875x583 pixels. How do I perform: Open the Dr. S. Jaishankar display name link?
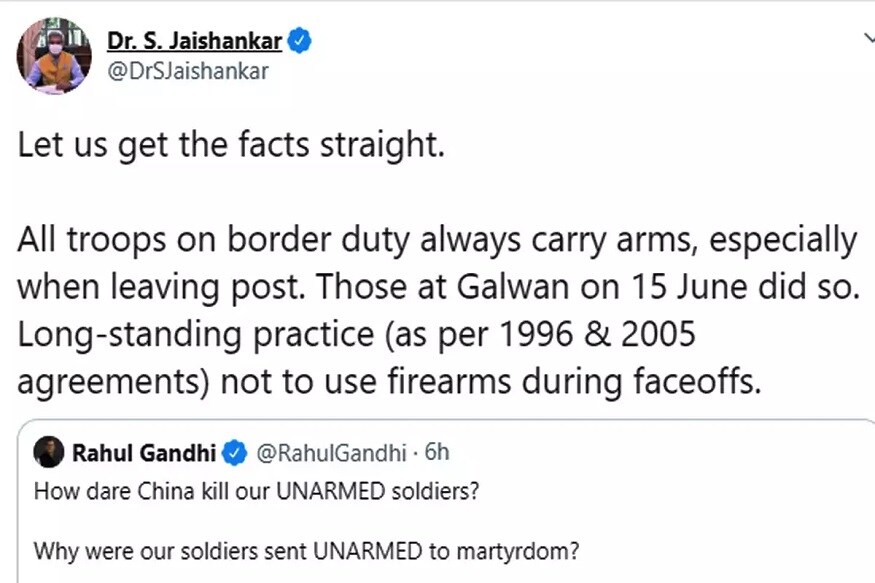(x=194, y=41)
